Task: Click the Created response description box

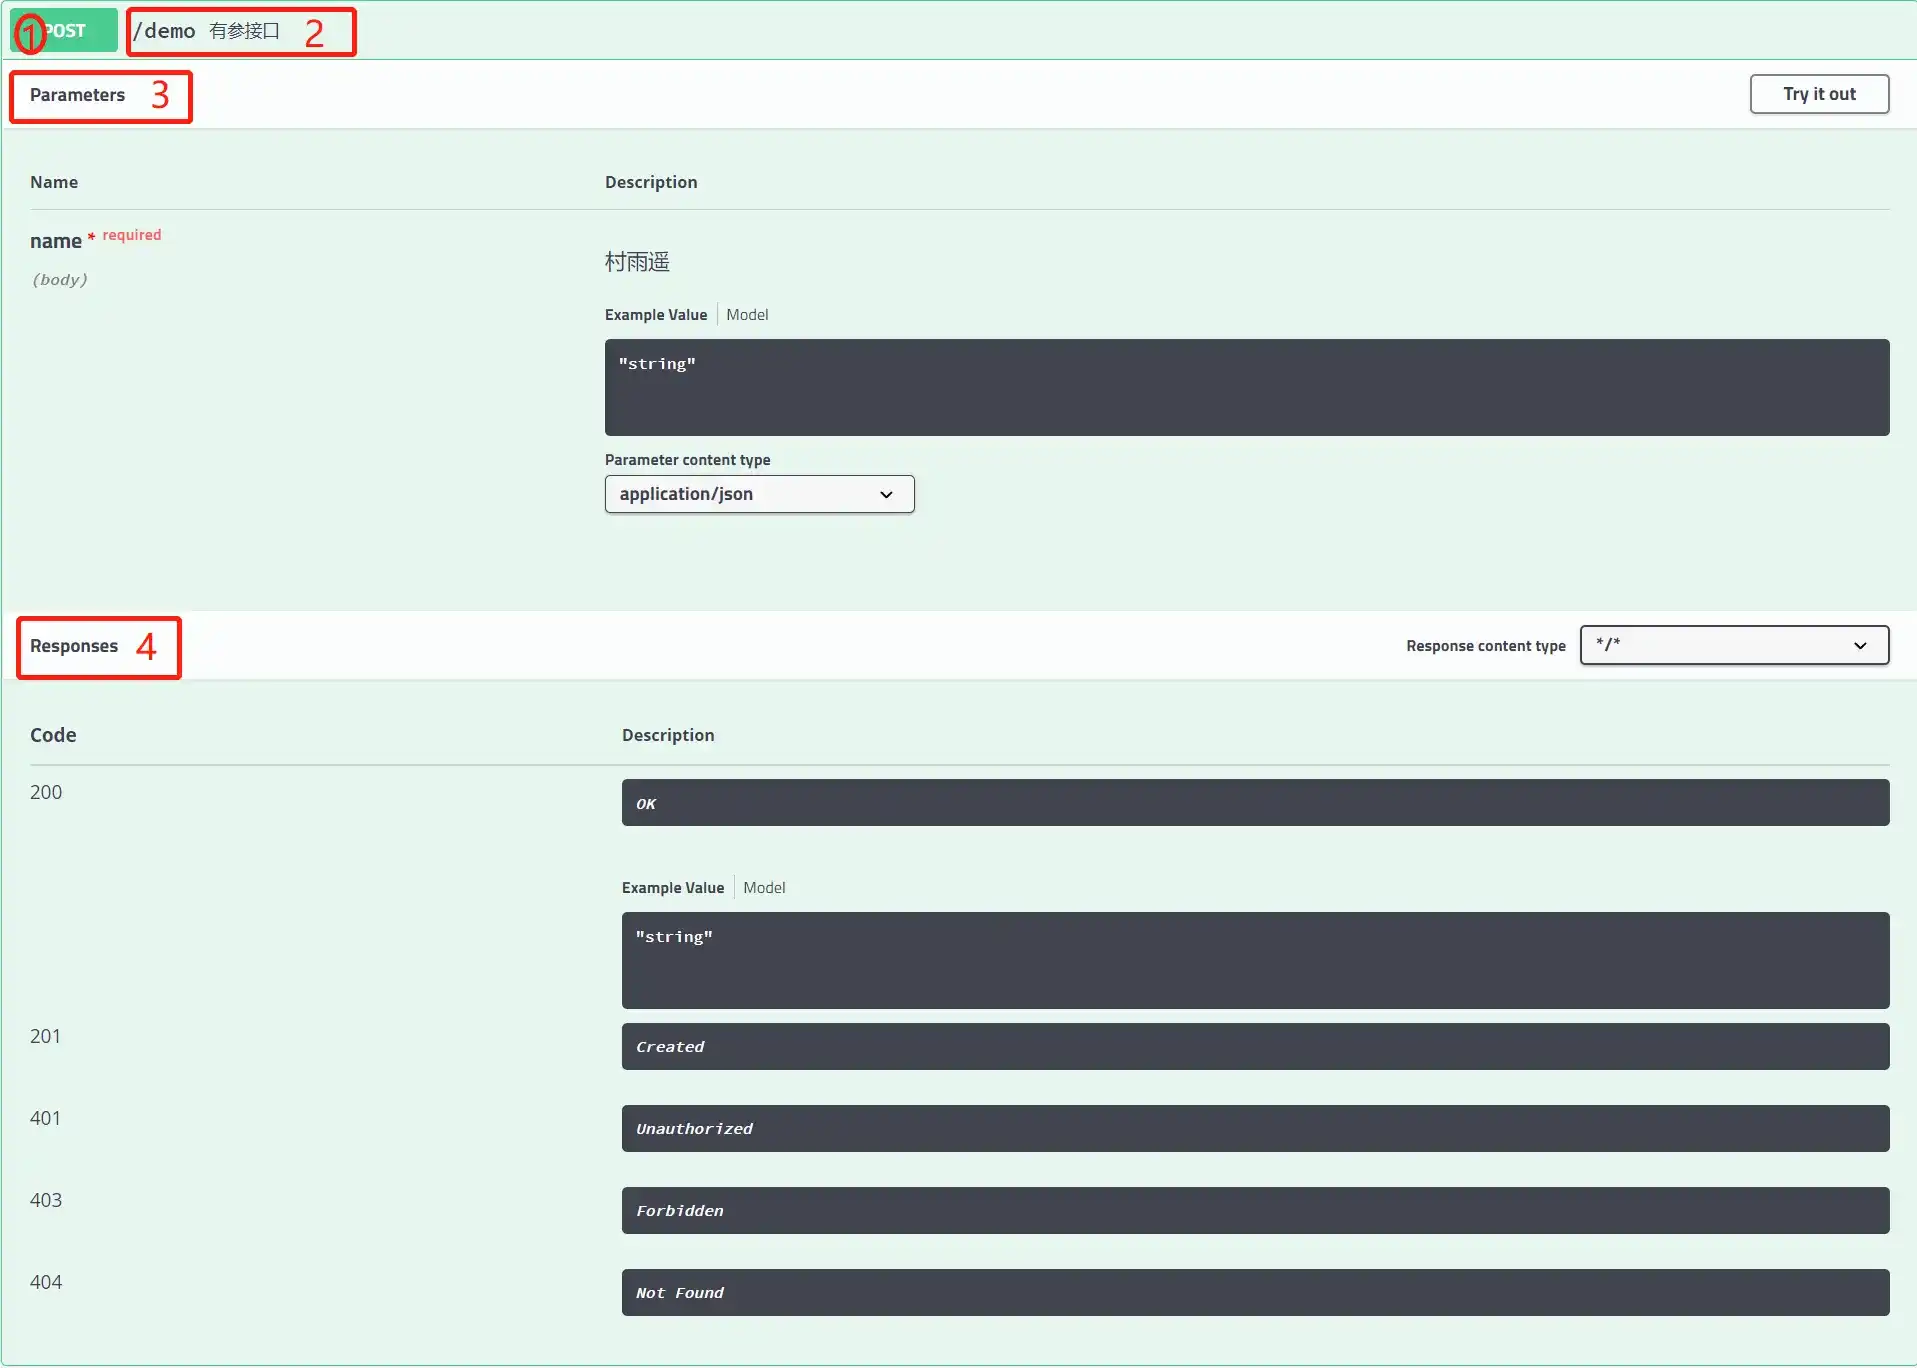Action: coord(1254,1046)
